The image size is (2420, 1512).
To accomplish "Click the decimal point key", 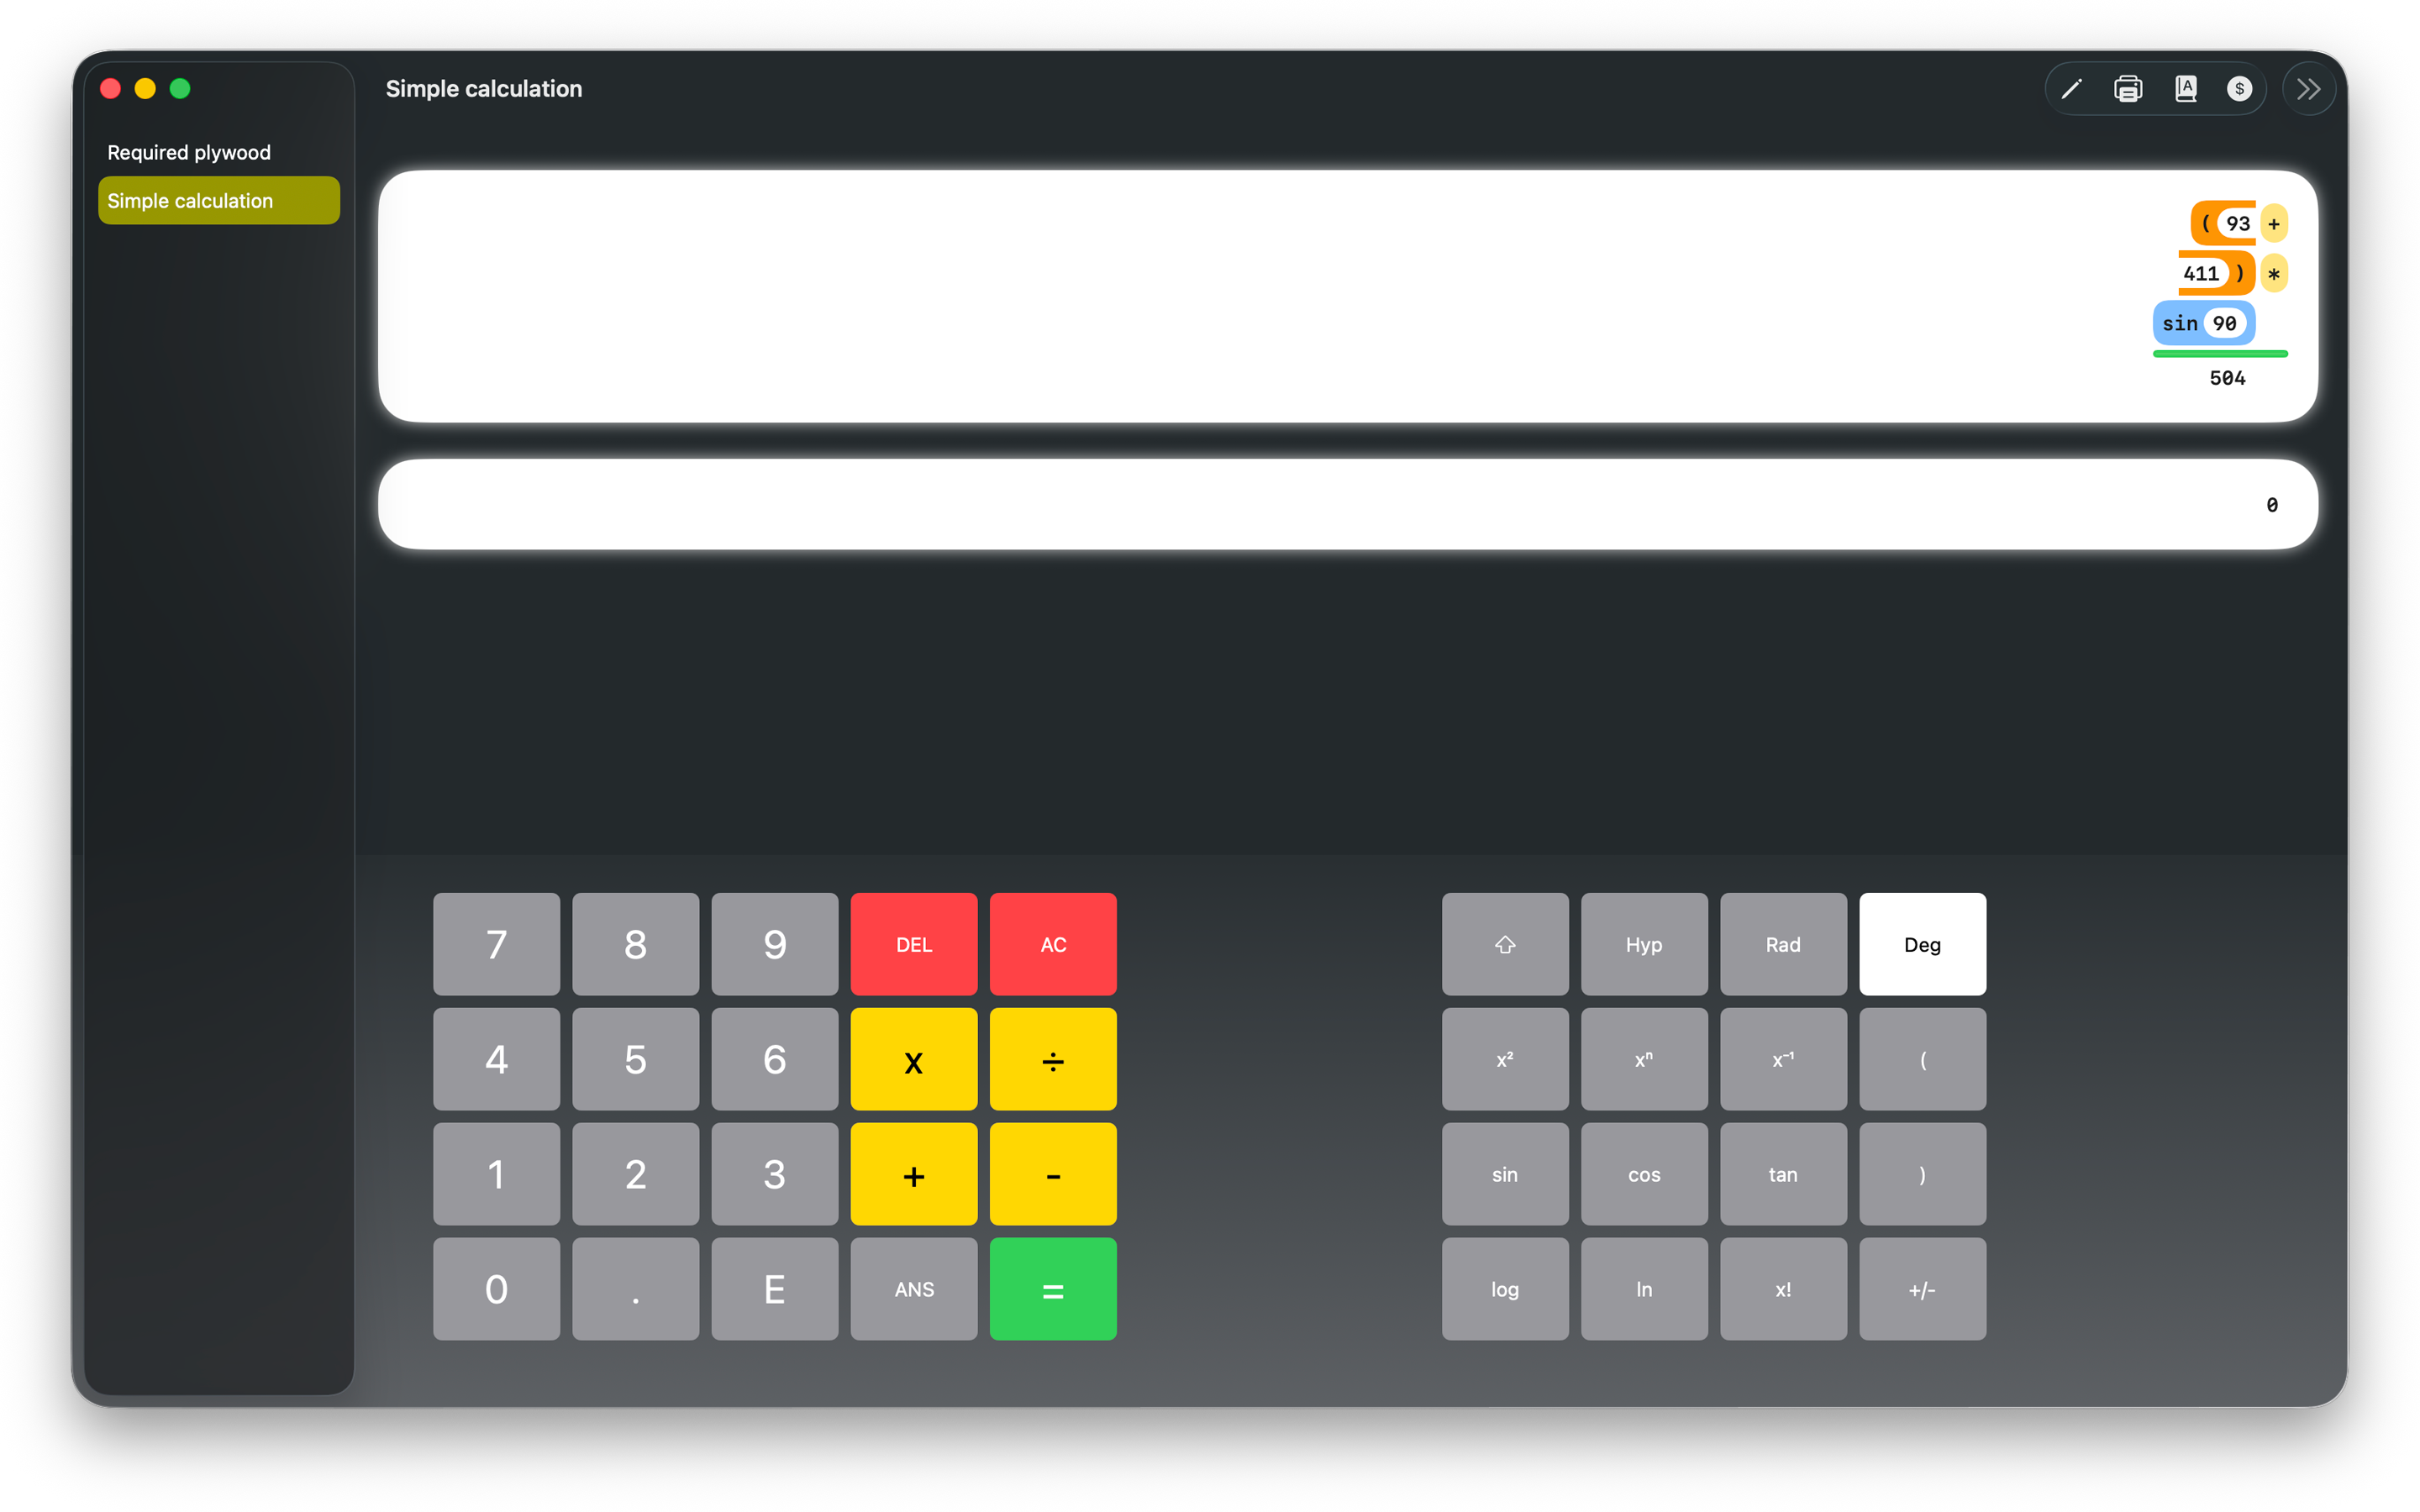I will [635, 1289].
